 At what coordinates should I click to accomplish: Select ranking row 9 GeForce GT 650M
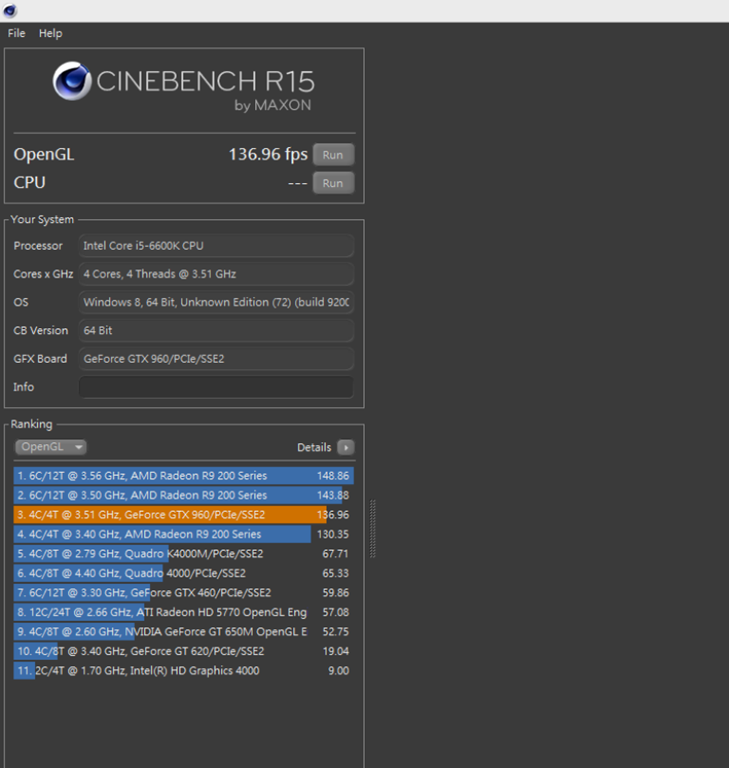coord(184,632)
